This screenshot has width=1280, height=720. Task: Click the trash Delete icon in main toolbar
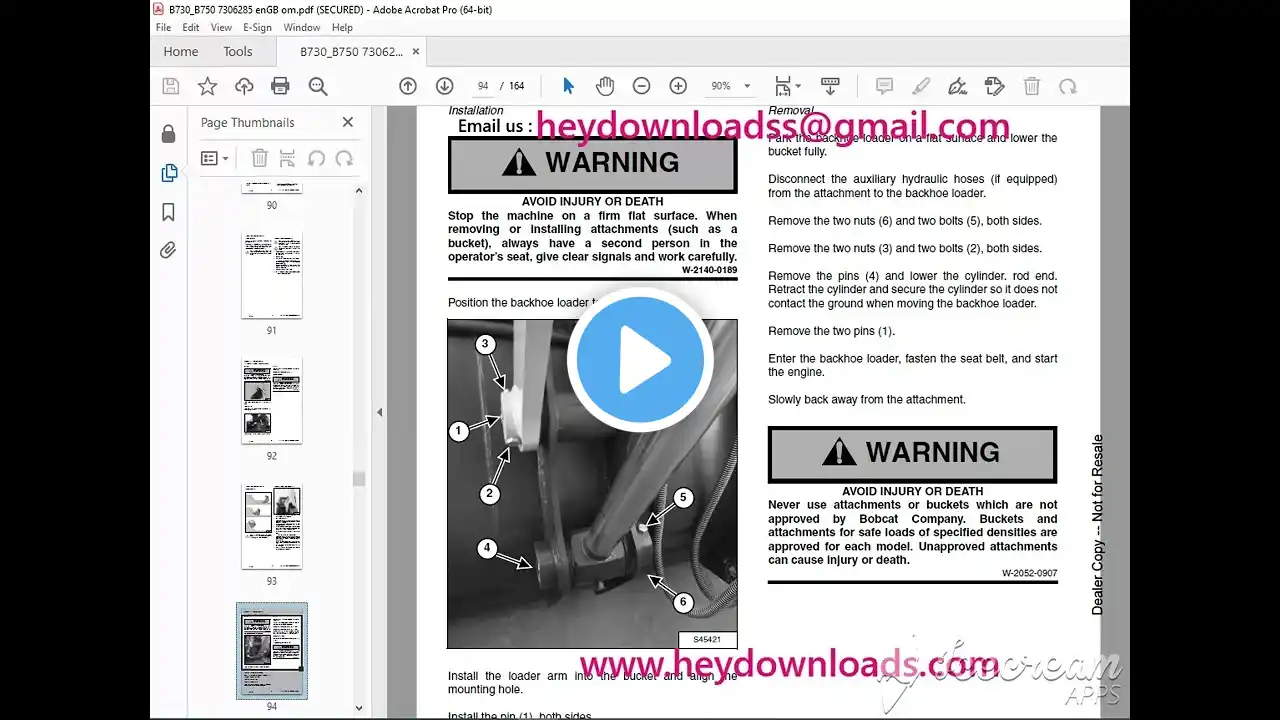pyautogui.click(x=1032, y=86)
